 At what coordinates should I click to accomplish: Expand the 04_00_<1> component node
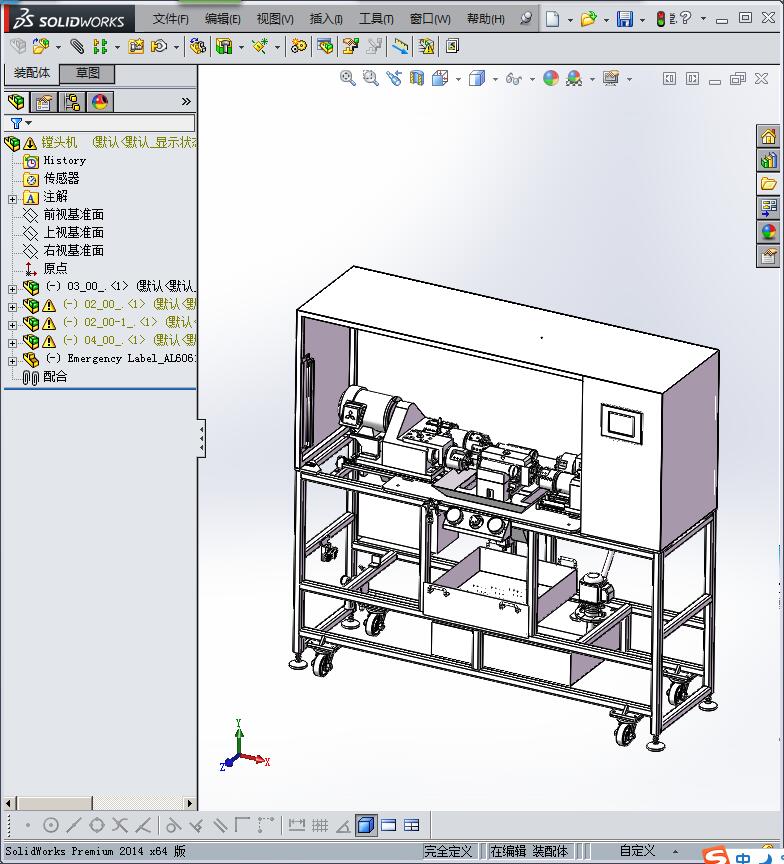click(12, 343)
